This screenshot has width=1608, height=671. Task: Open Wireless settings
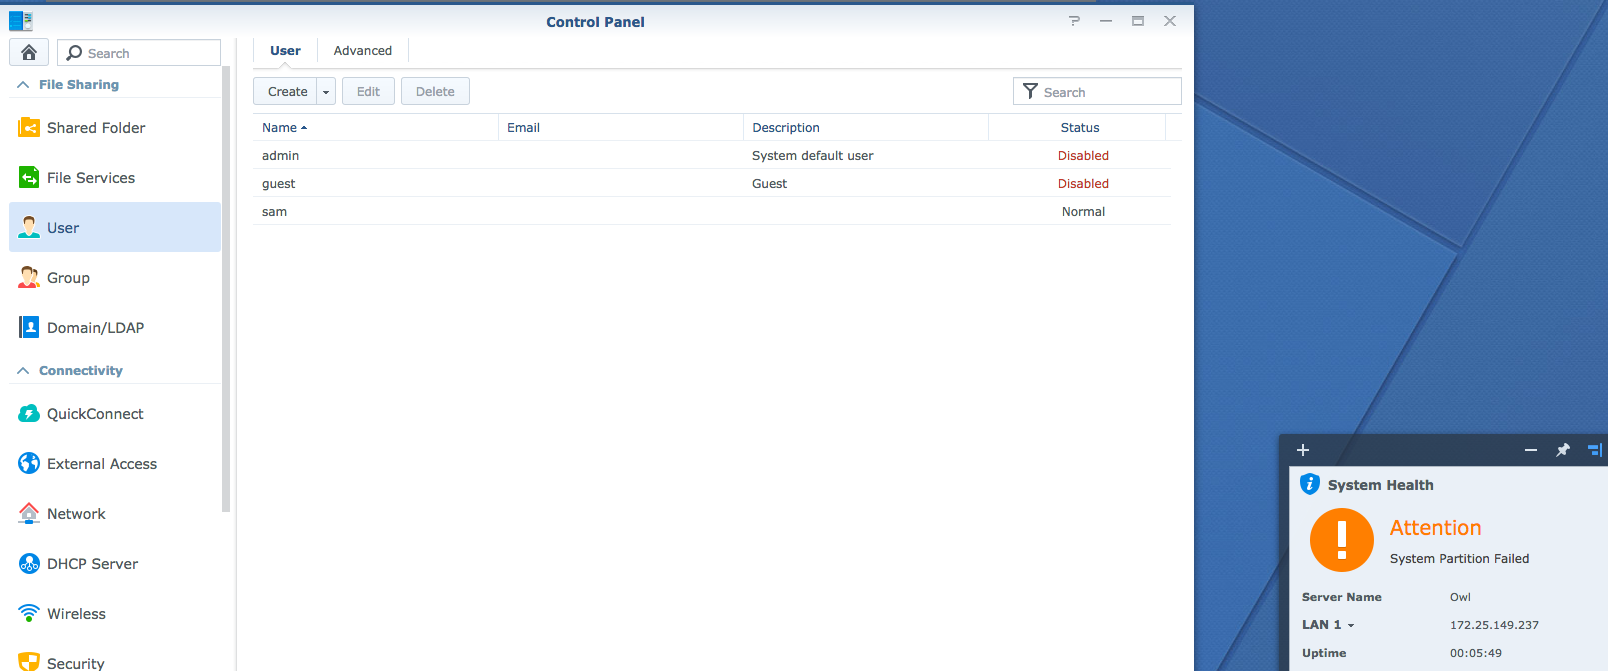tap(76, 614)
